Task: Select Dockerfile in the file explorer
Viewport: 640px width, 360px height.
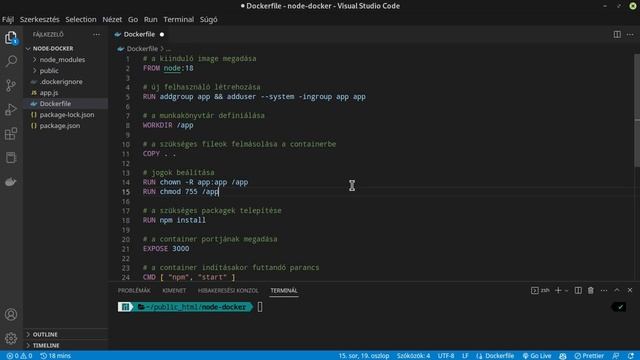Action: click(55, 104)
